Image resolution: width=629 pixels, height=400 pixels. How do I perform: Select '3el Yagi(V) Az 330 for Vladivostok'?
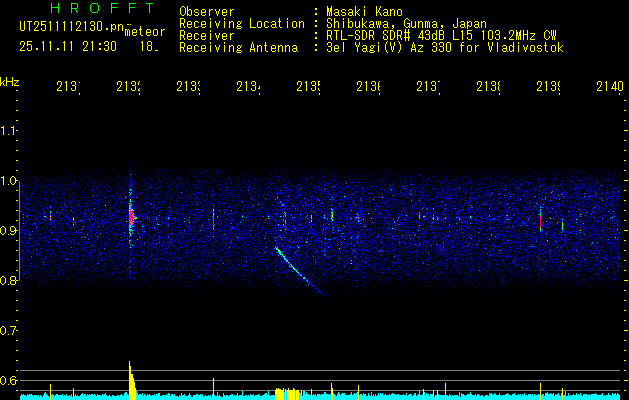pyautogui.click(x=445, y=48)
